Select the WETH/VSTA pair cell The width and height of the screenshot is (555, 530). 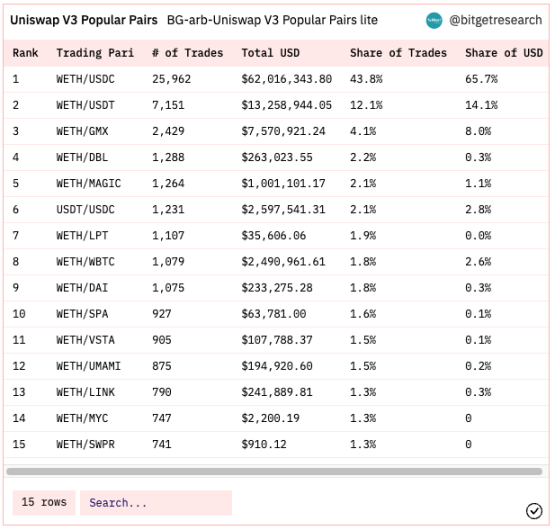click(x=86, y=340)
